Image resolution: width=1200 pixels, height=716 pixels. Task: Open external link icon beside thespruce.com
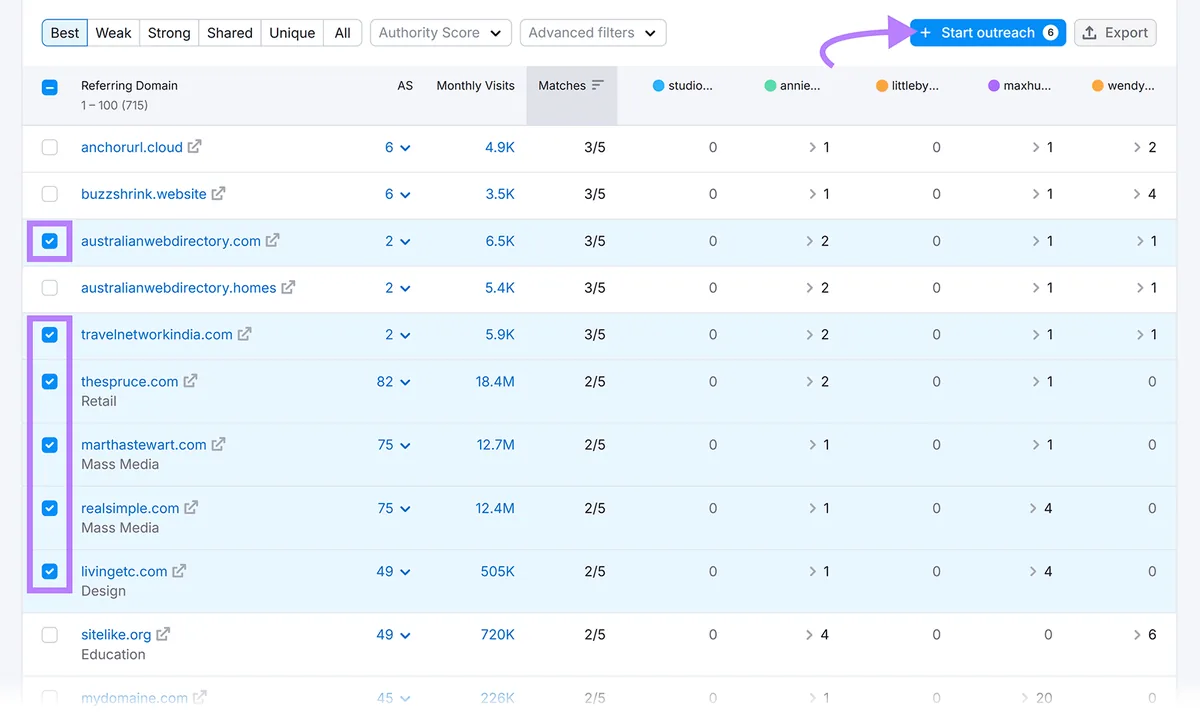tap(191, 381)
